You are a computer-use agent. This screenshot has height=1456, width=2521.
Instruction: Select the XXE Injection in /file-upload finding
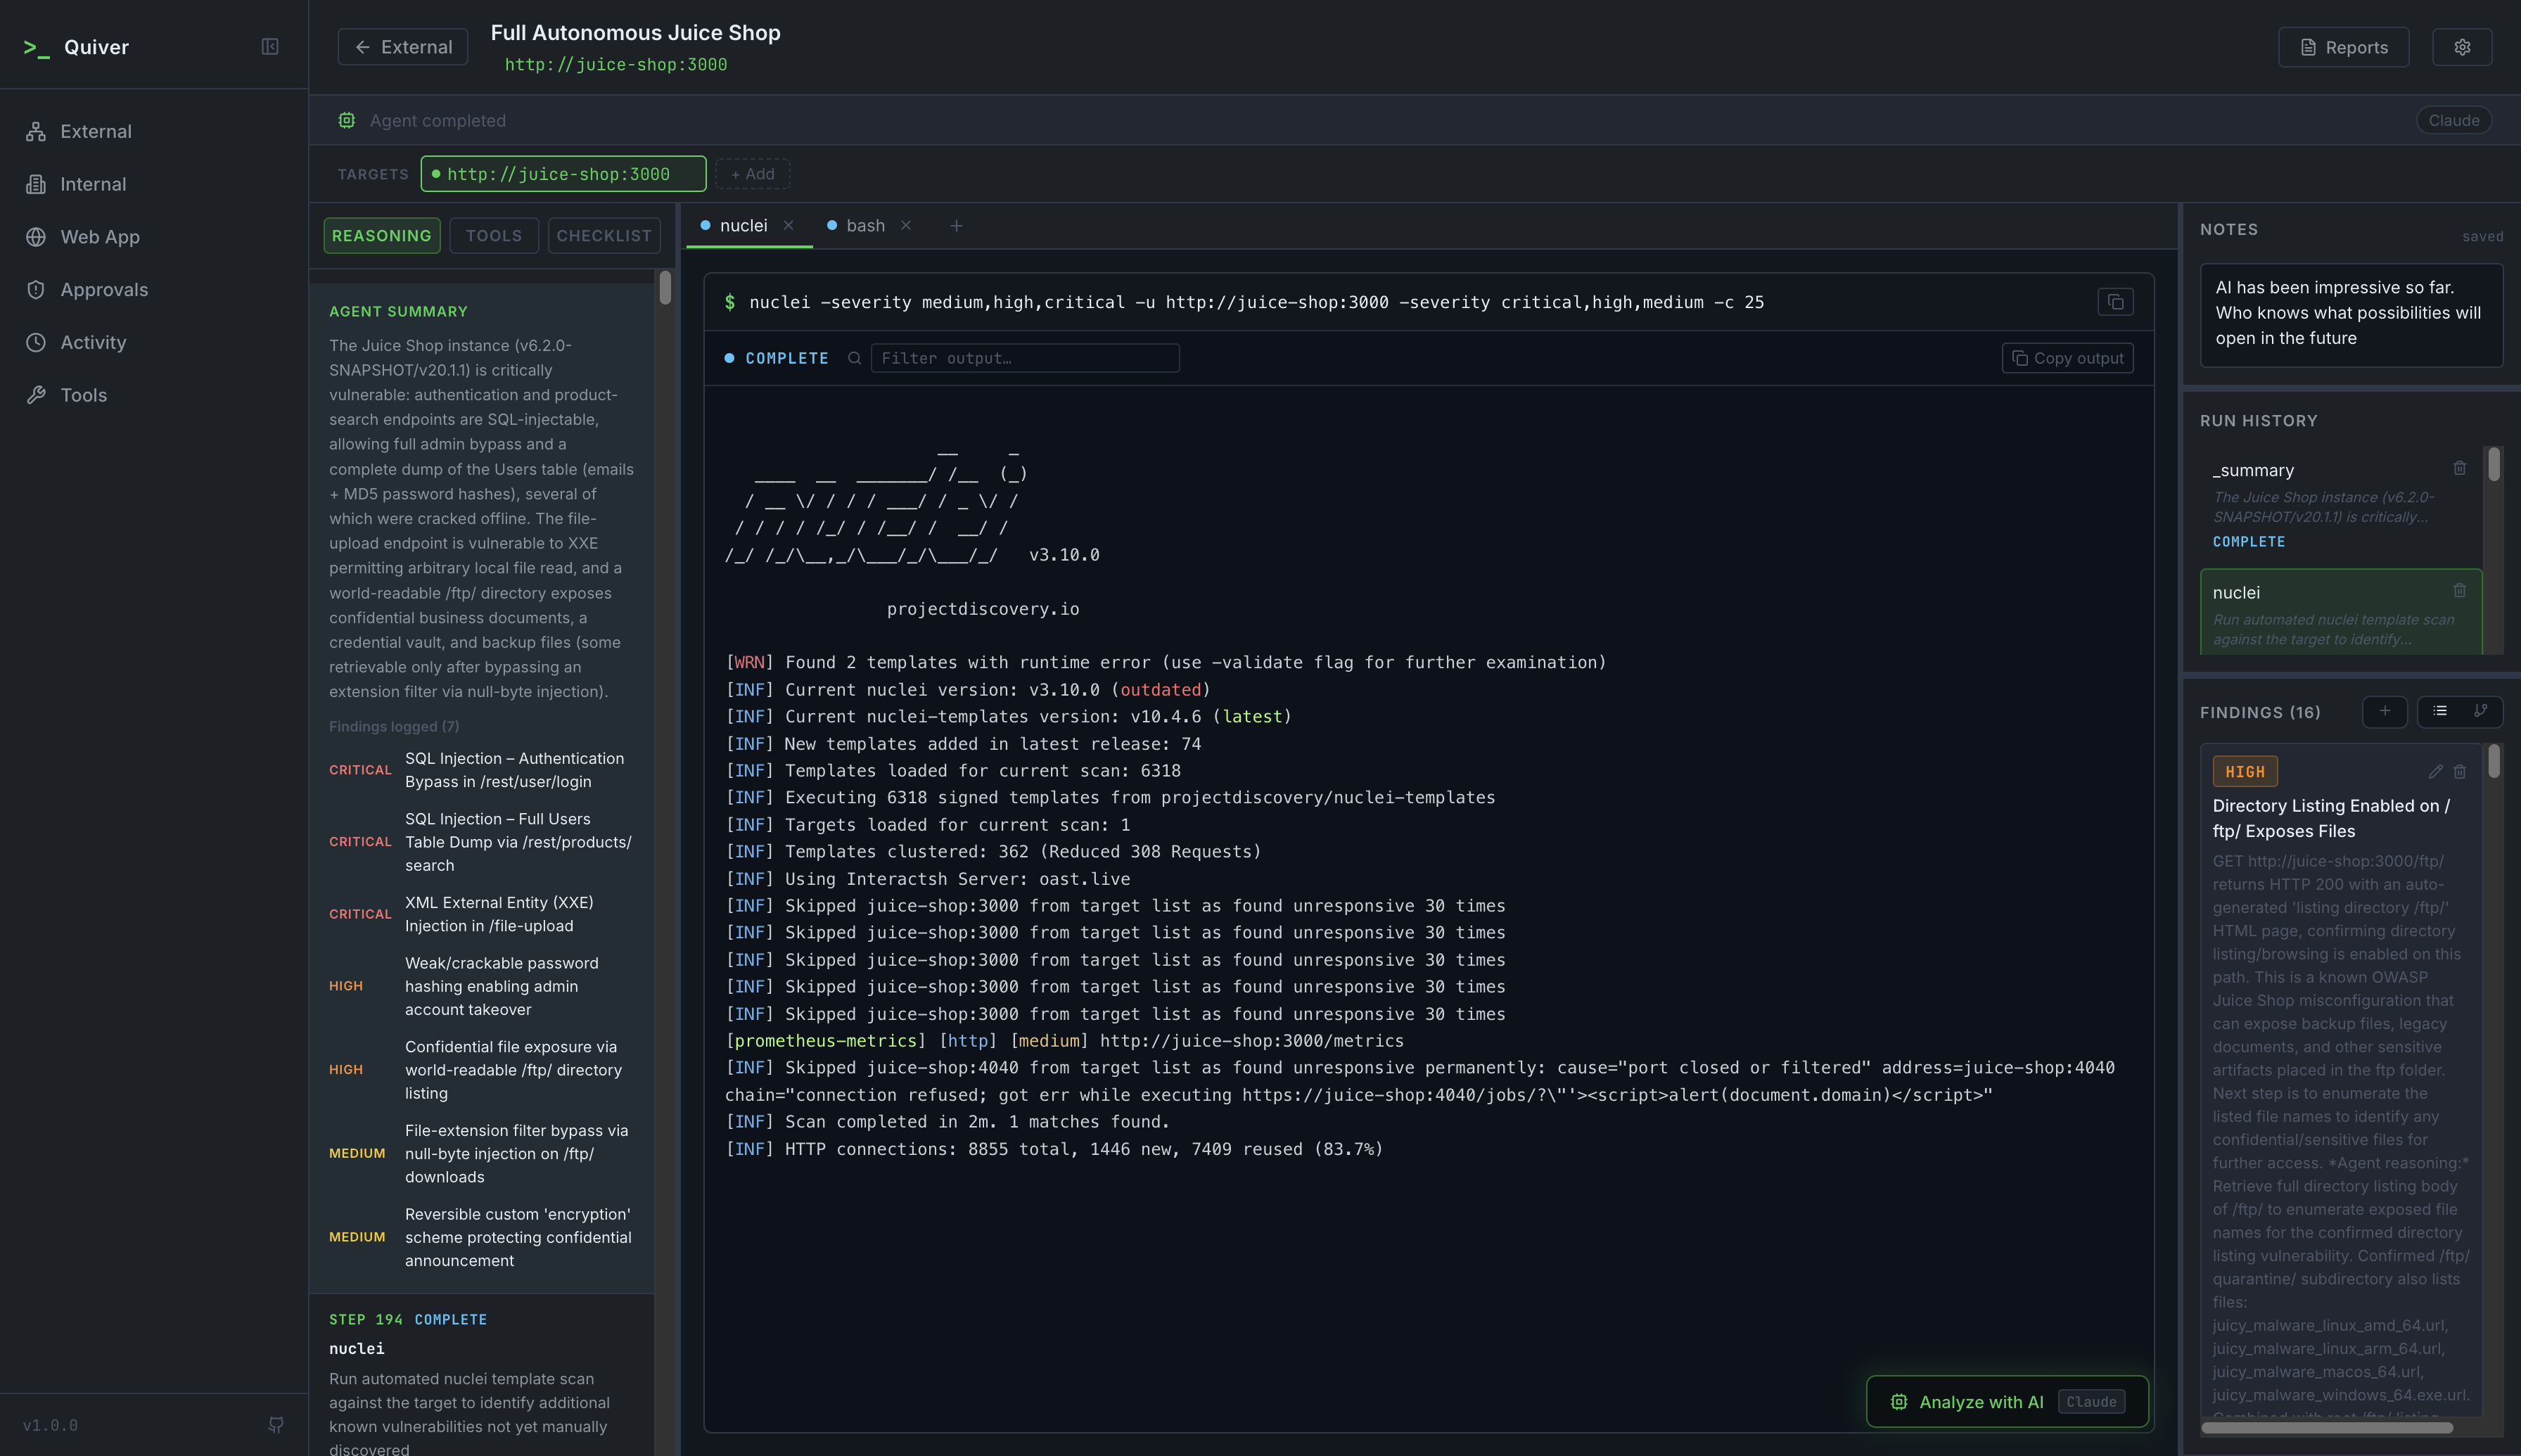tap(481, 914)
